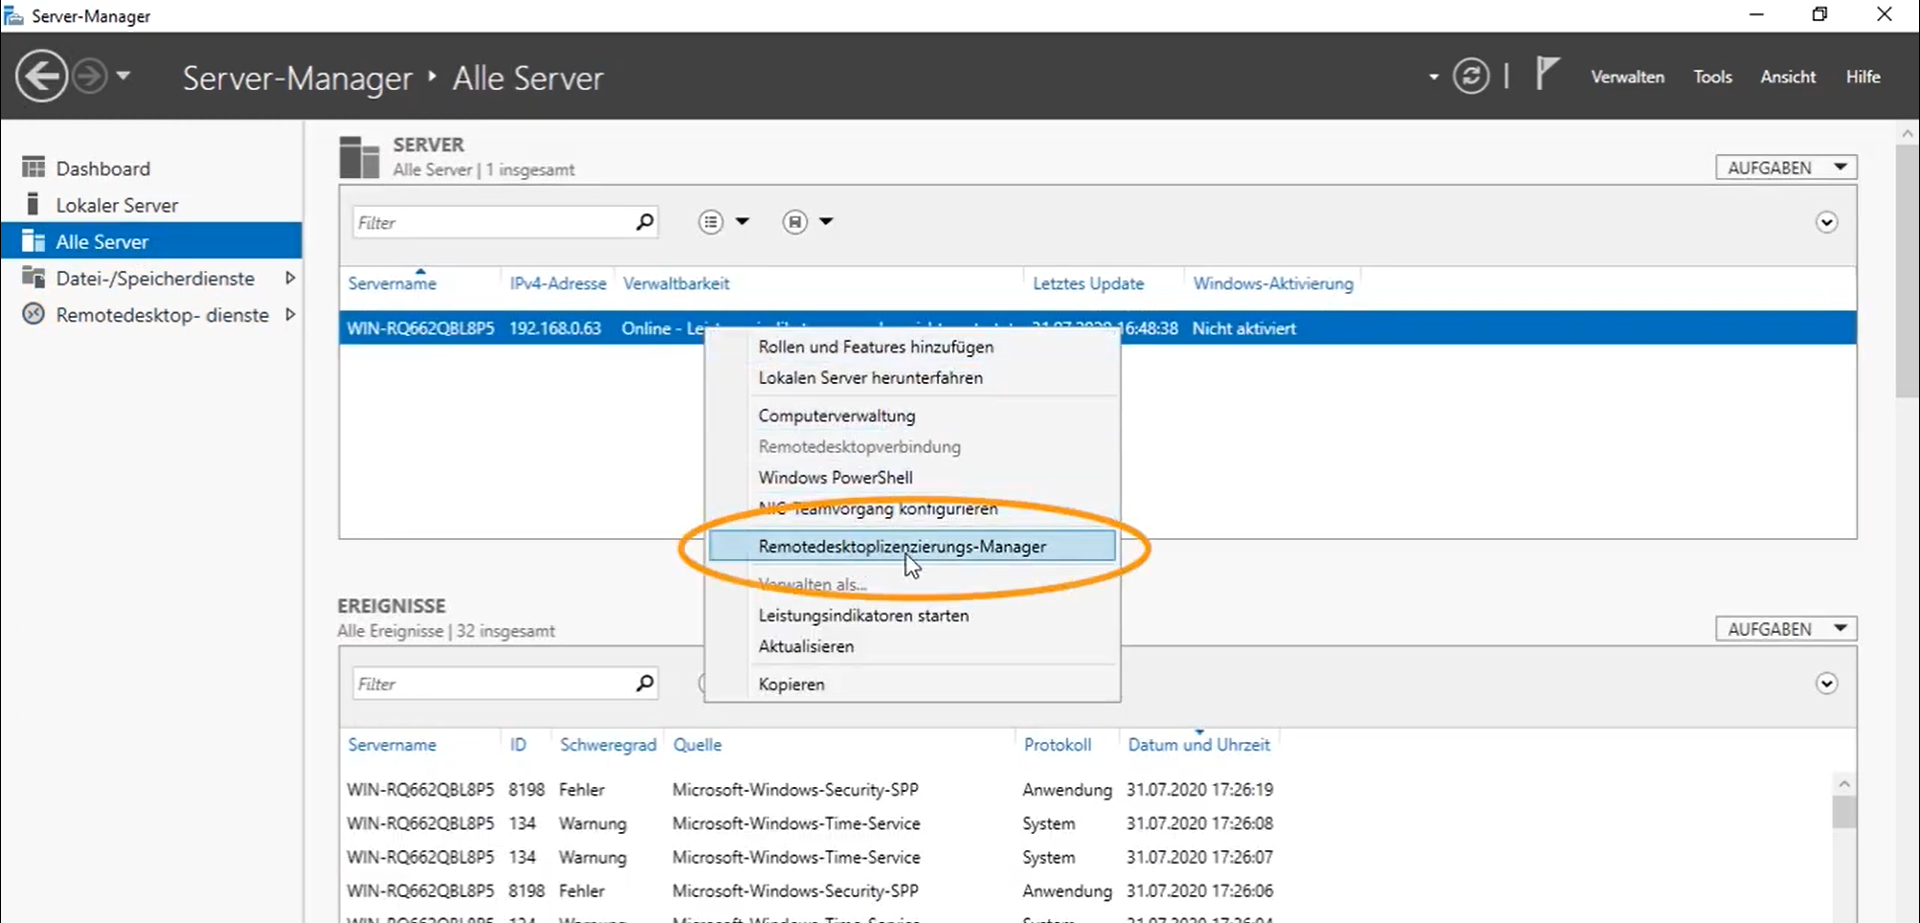Click the Remotedesktop-dienste sidebar icon
The width and height of the screenshot is (1920, 923).
pyautogui.click(x=34, y=315)
